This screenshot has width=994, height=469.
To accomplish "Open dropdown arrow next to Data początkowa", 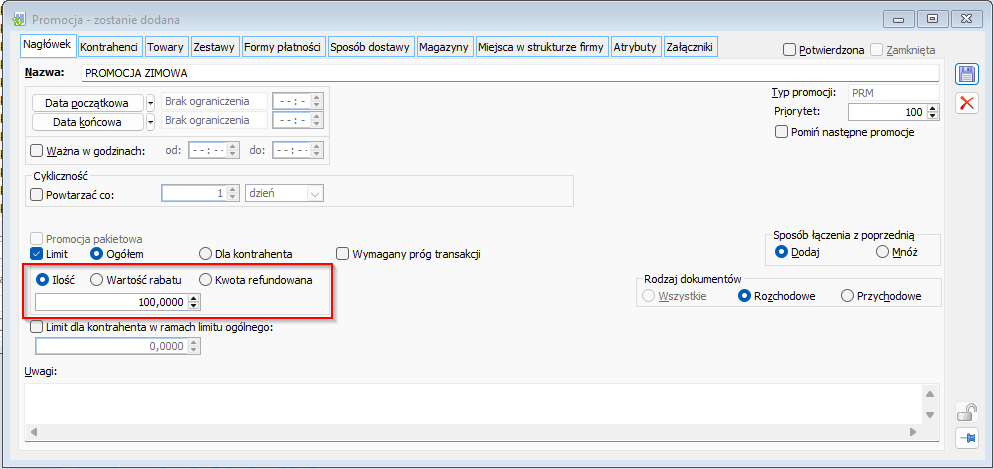I will (x=151, y=103).
